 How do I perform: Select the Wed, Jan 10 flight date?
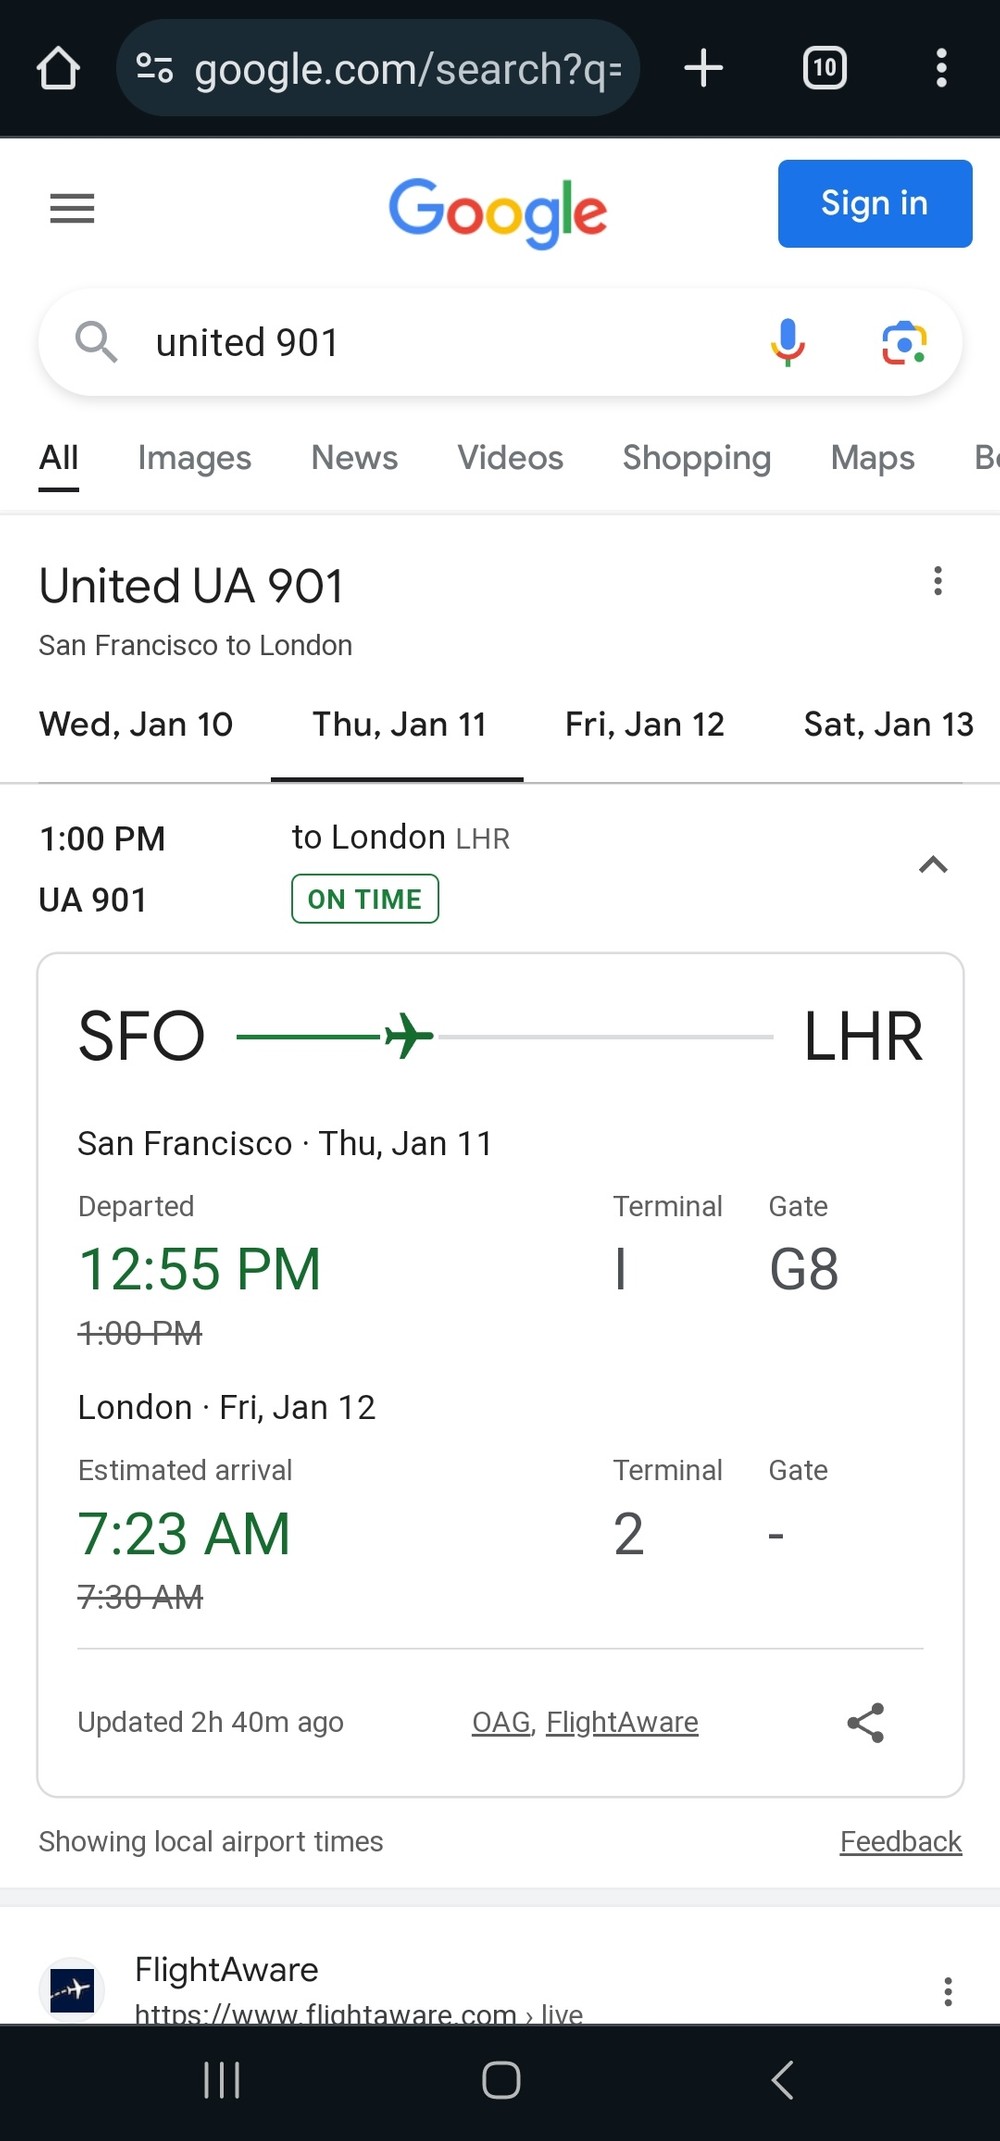[136, 724]
